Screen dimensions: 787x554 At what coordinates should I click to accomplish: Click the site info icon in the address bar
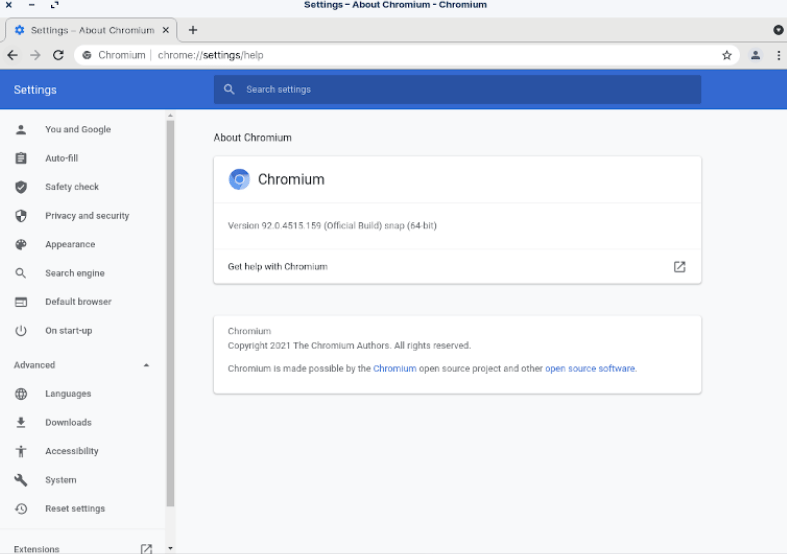(87, 55)
